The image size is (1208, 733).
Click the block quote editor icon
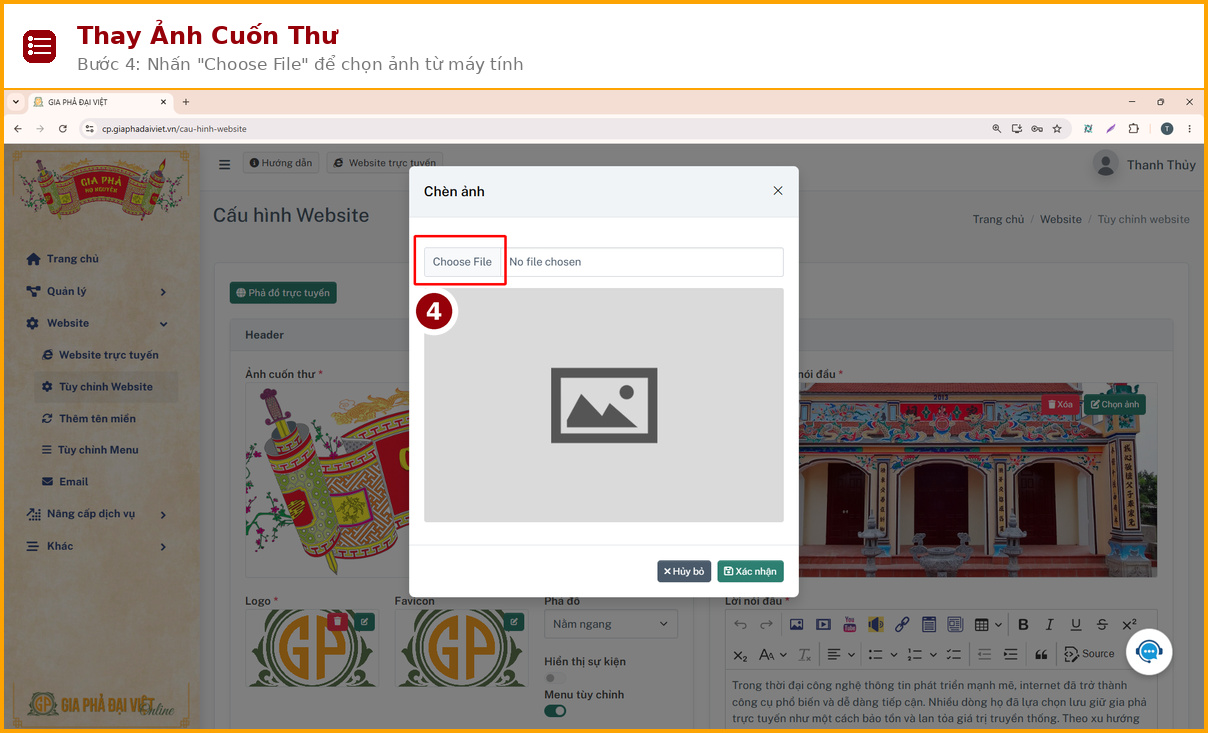point(1042,655)
